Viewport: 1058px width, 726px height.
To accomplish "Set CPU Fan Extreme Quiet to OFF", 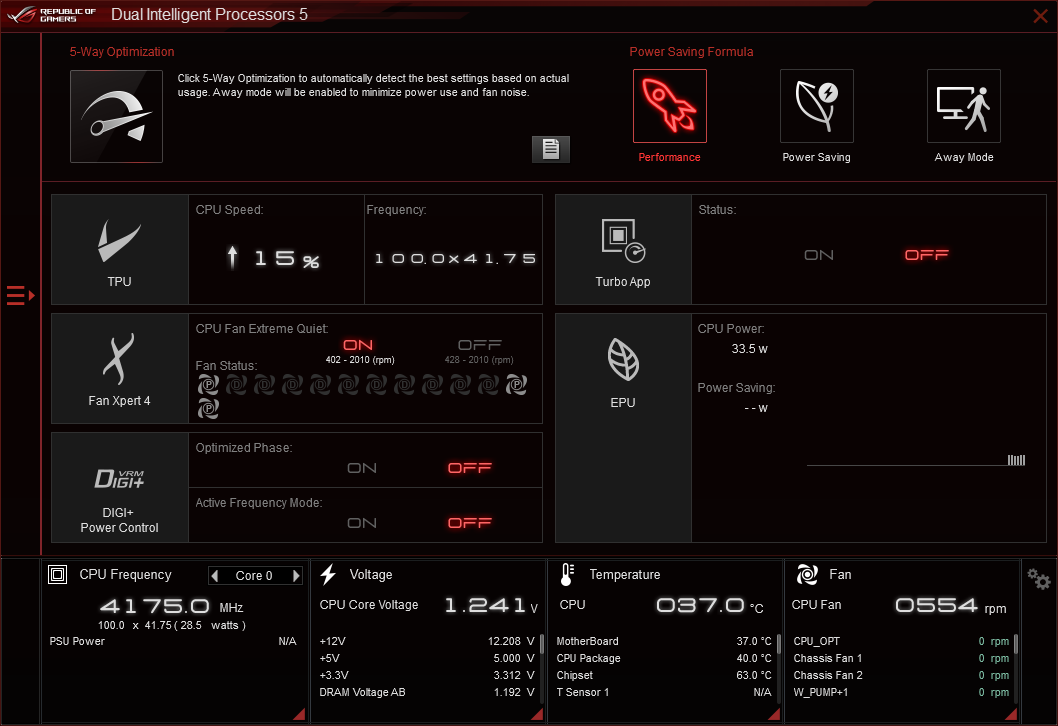I will (479, 345).
